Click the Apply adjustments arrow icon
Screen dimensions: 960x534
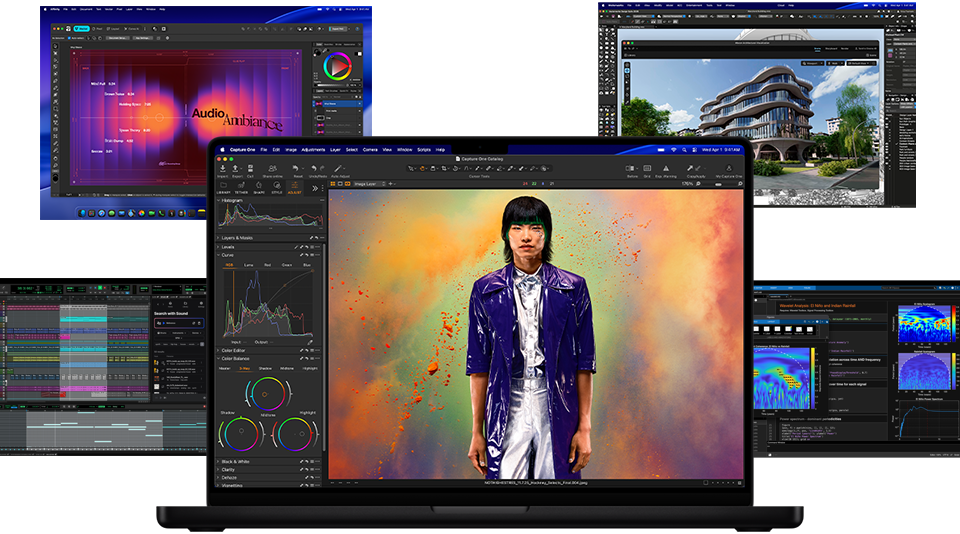pyautogui.click(x=697, y=168)
